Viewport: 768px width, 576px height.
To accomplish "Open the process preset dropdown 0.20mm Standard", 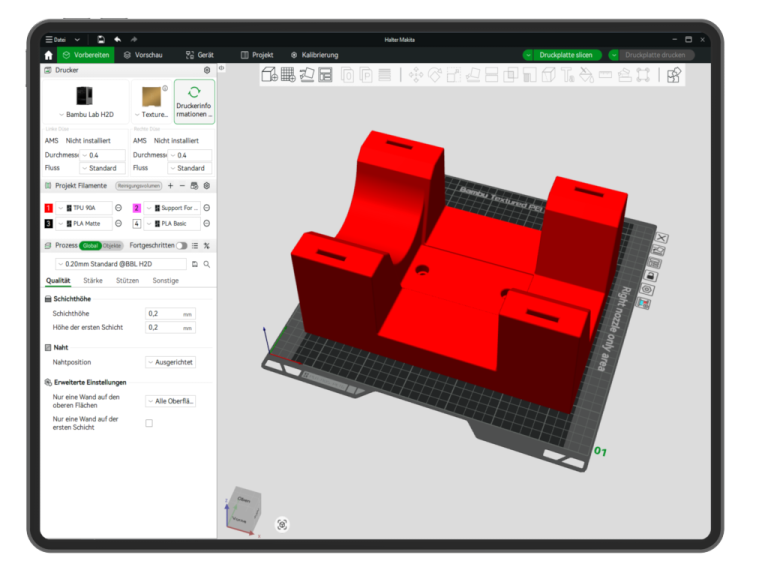I will pos(117,264).
